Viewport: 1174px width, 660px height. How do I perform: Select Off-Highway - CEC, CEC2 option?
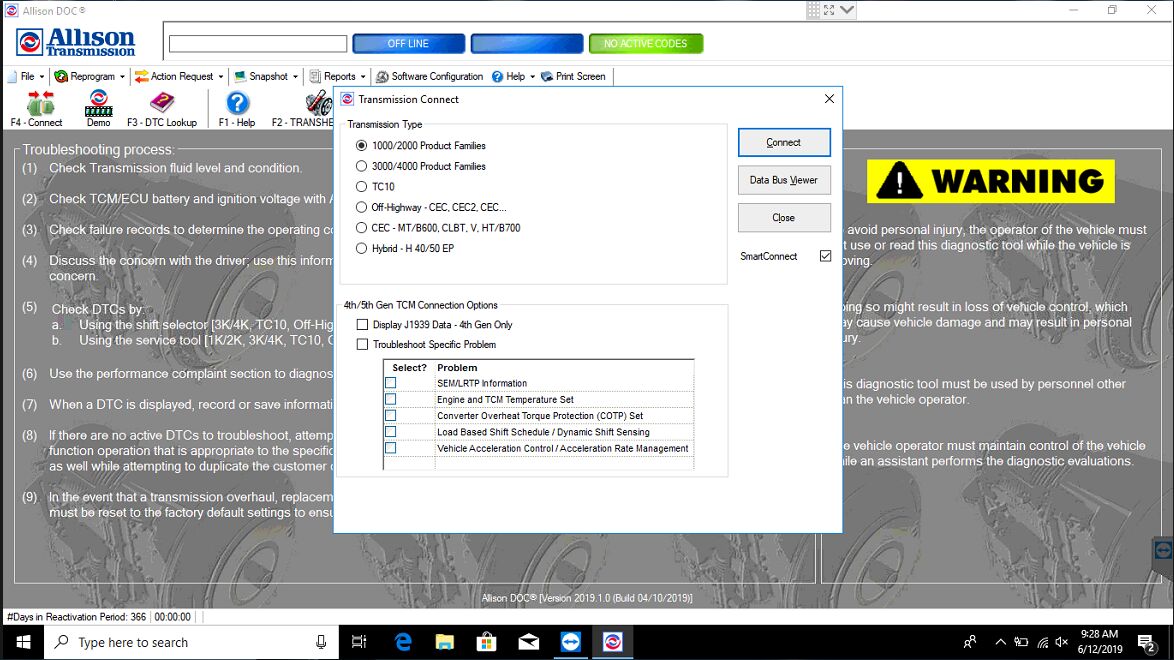362,208
